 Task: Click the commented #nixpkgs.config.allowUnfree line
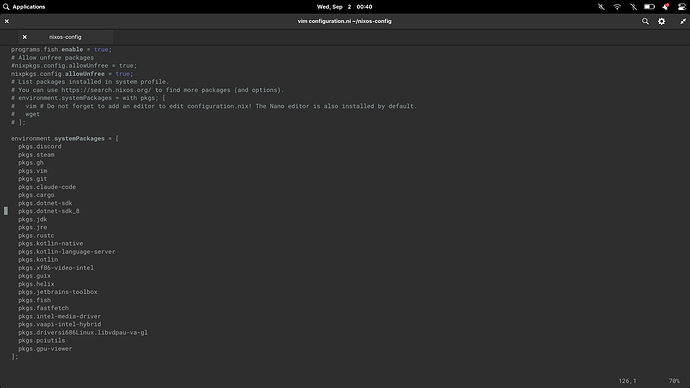[x=74, y=66]
